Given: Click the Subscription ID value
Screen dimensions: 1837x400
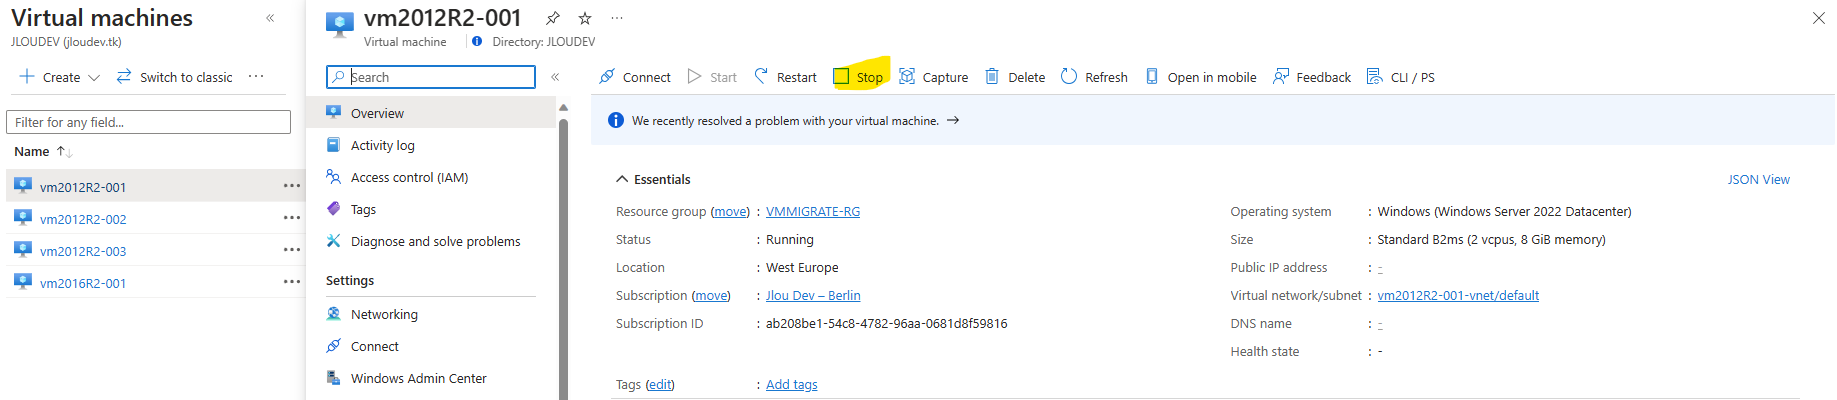Looking at the screenshot, I should point(887,323).
